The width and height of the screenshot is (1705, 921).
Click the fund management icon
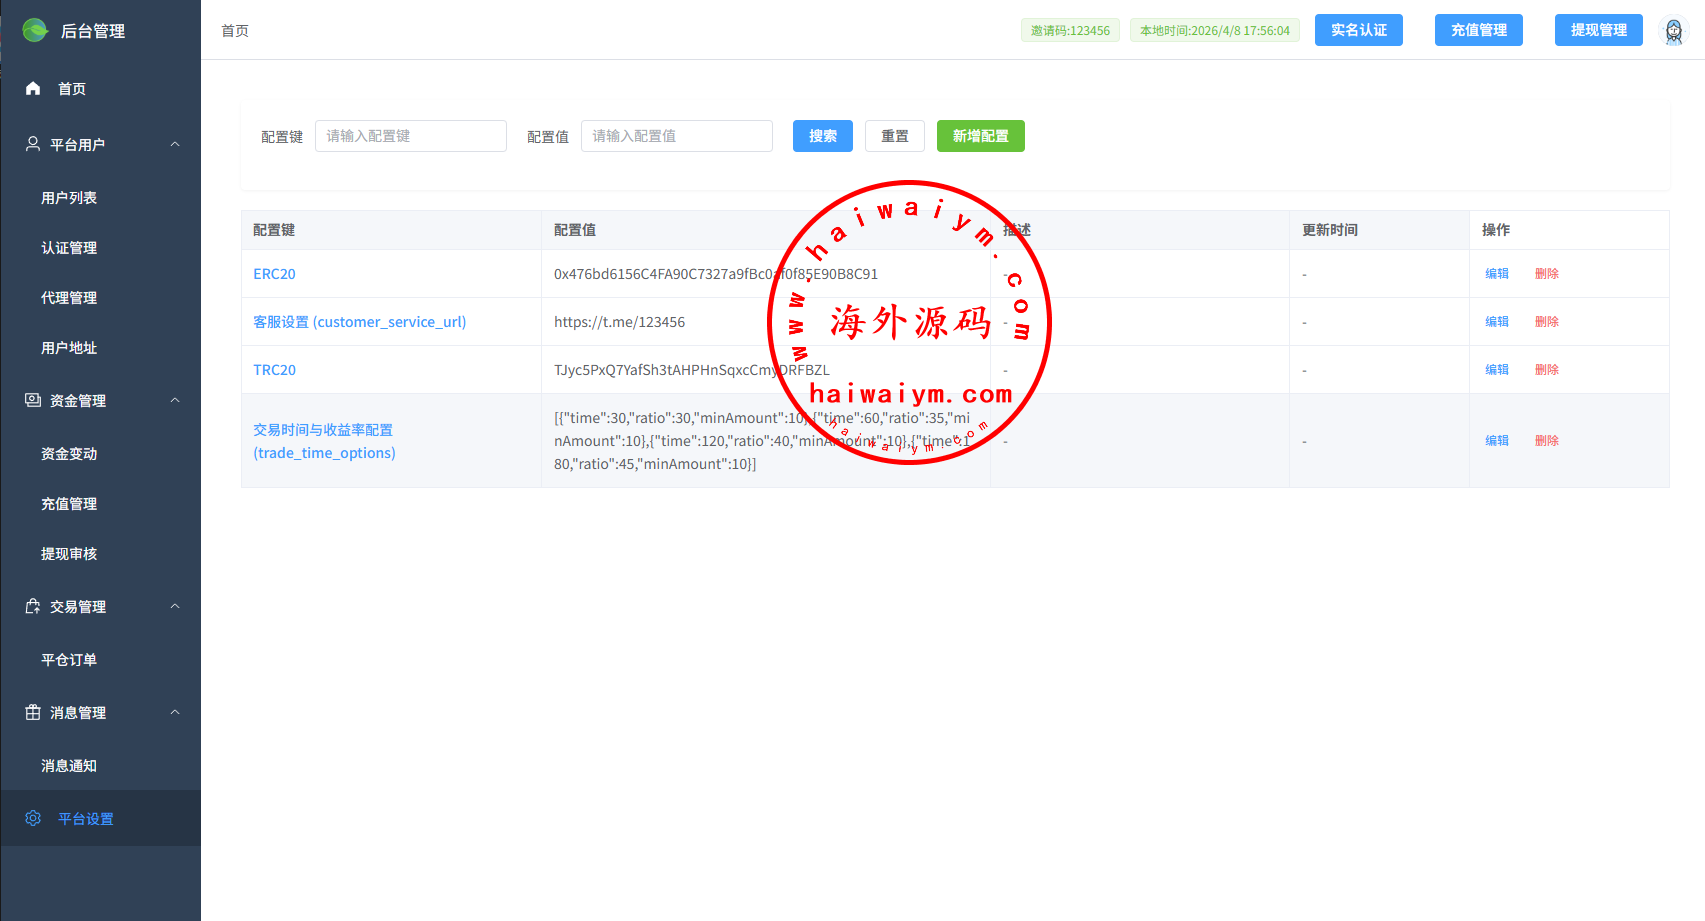(33, 400)
